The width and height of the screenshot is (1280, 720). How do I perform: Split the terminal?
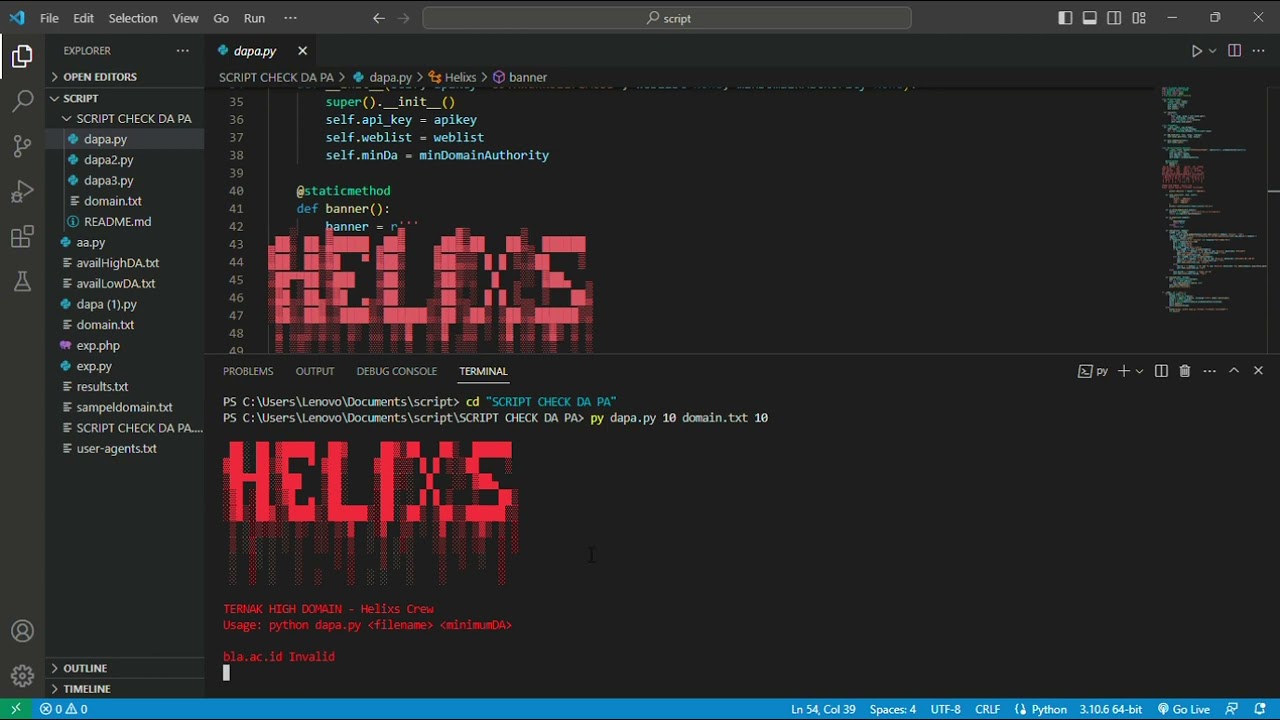pos(1161,371)
